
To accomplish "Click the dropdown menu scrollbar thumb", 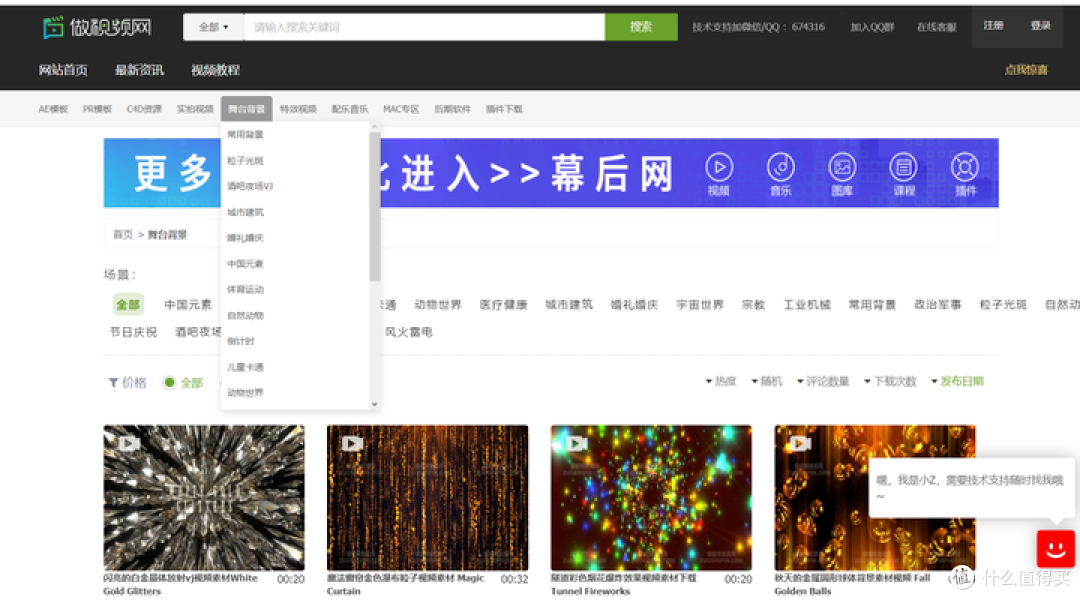I will 375,207.
